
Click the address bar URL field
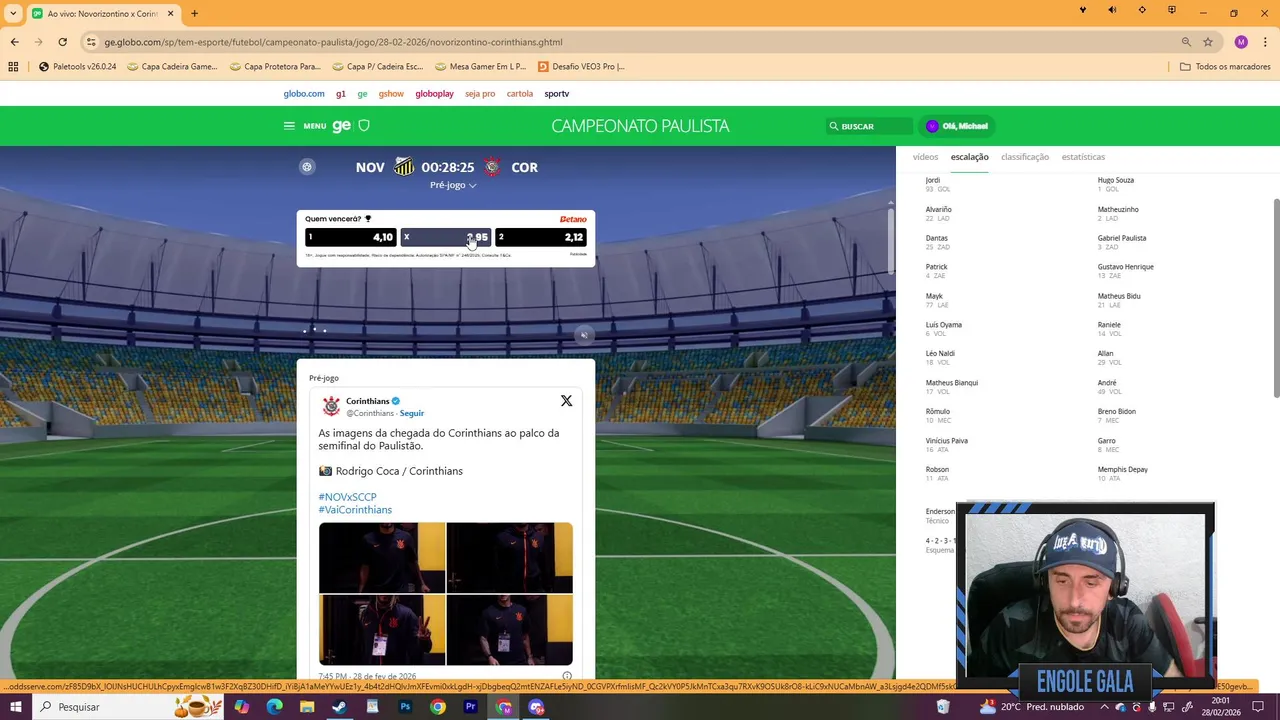click(630, 42)
